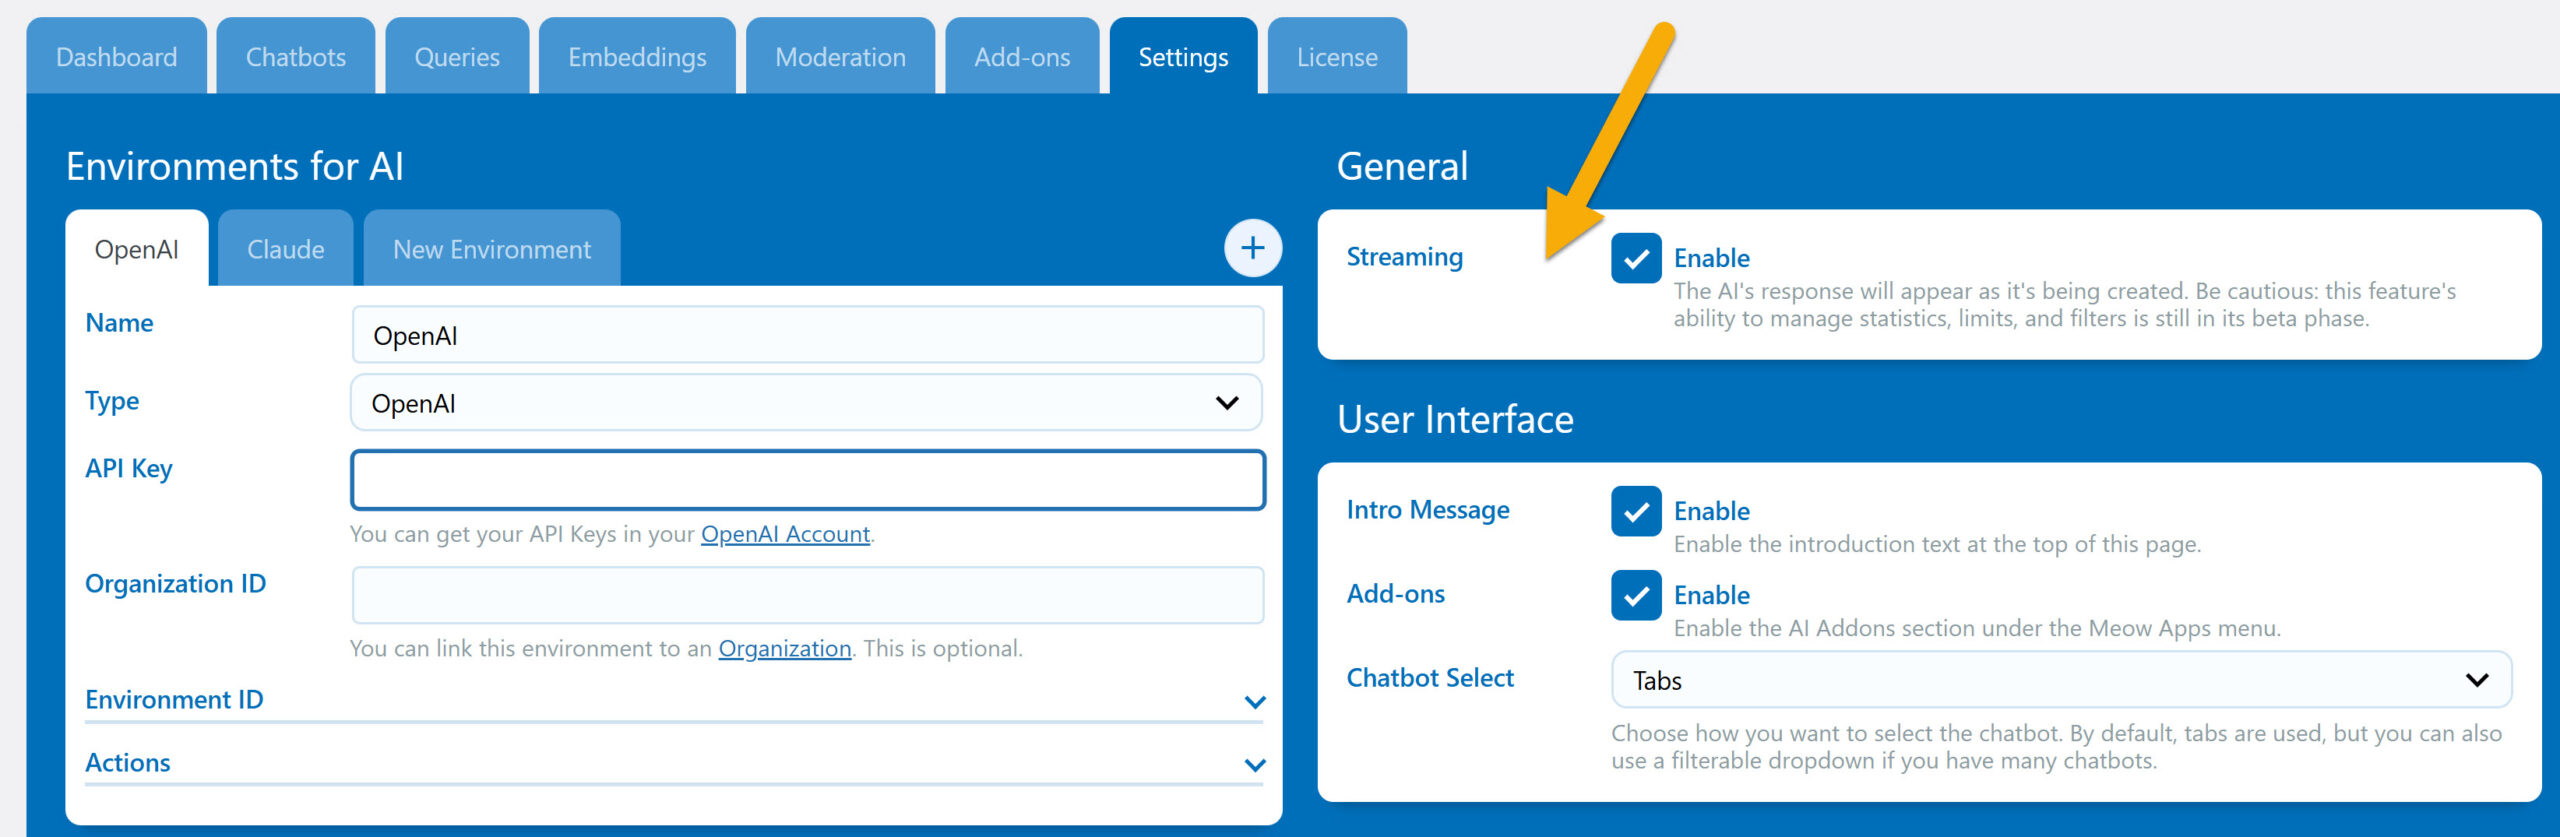Expand the Environment ID section
This screenshot has height=837, width=2560.
tap(675, 700)
